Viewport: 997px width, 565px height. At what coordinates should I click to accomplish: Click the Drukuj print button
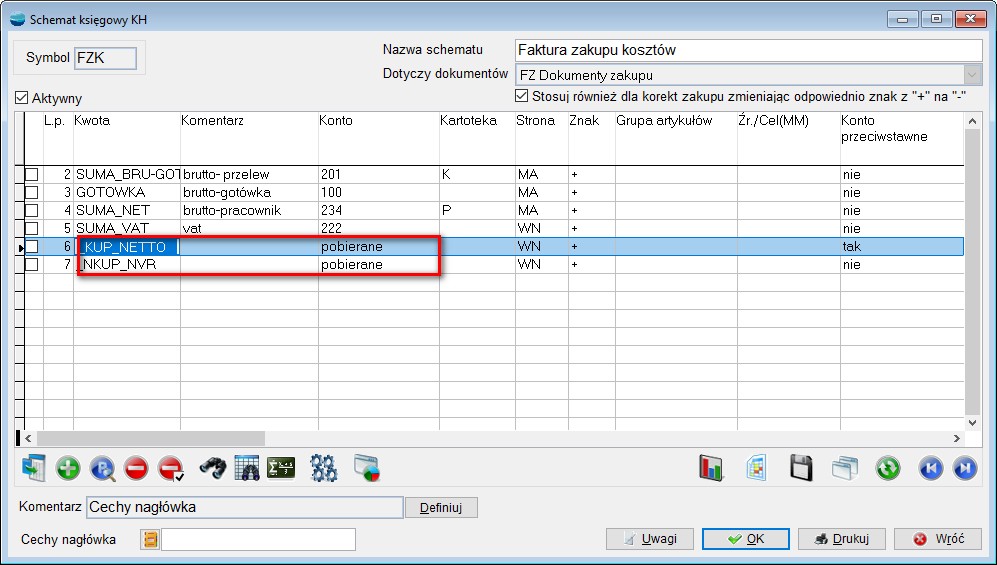(840, 539)
